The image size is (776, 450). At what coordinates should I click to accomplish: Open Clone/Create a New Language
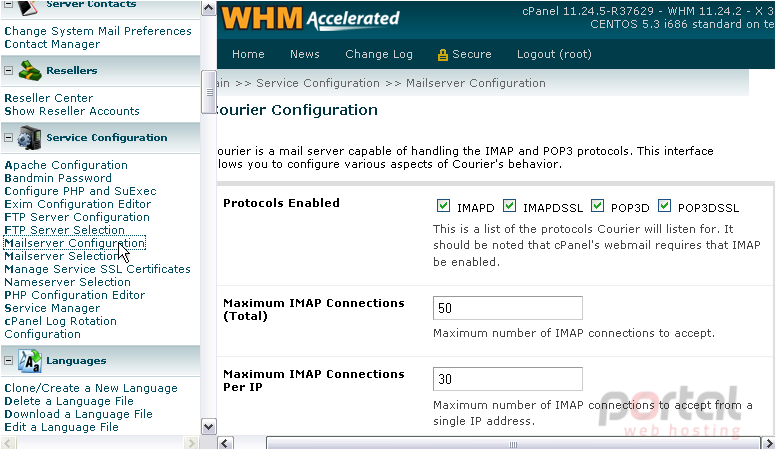coord(91,388)
